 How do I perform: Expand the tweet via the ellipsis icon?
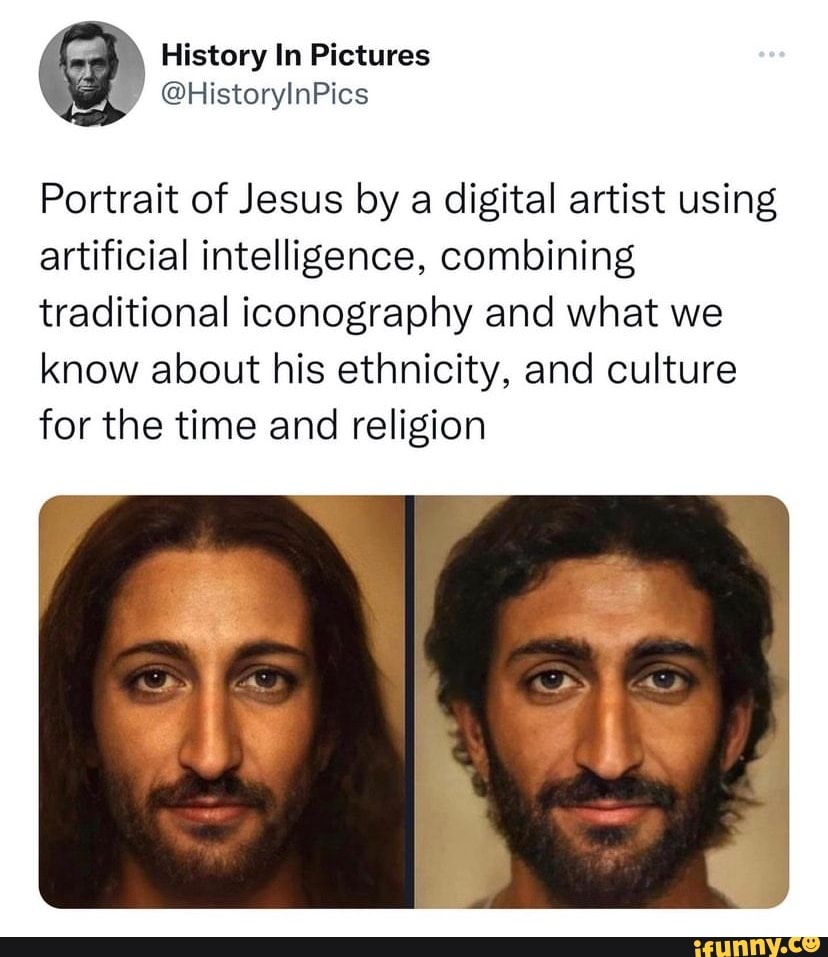point(772,55)
